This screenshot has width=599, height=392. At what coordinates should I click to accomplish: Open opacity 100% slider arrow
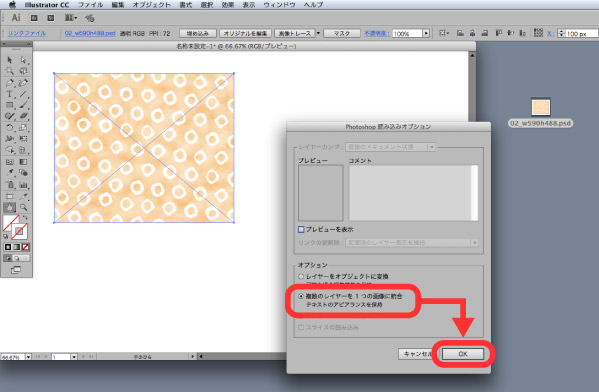click(426, 33)
